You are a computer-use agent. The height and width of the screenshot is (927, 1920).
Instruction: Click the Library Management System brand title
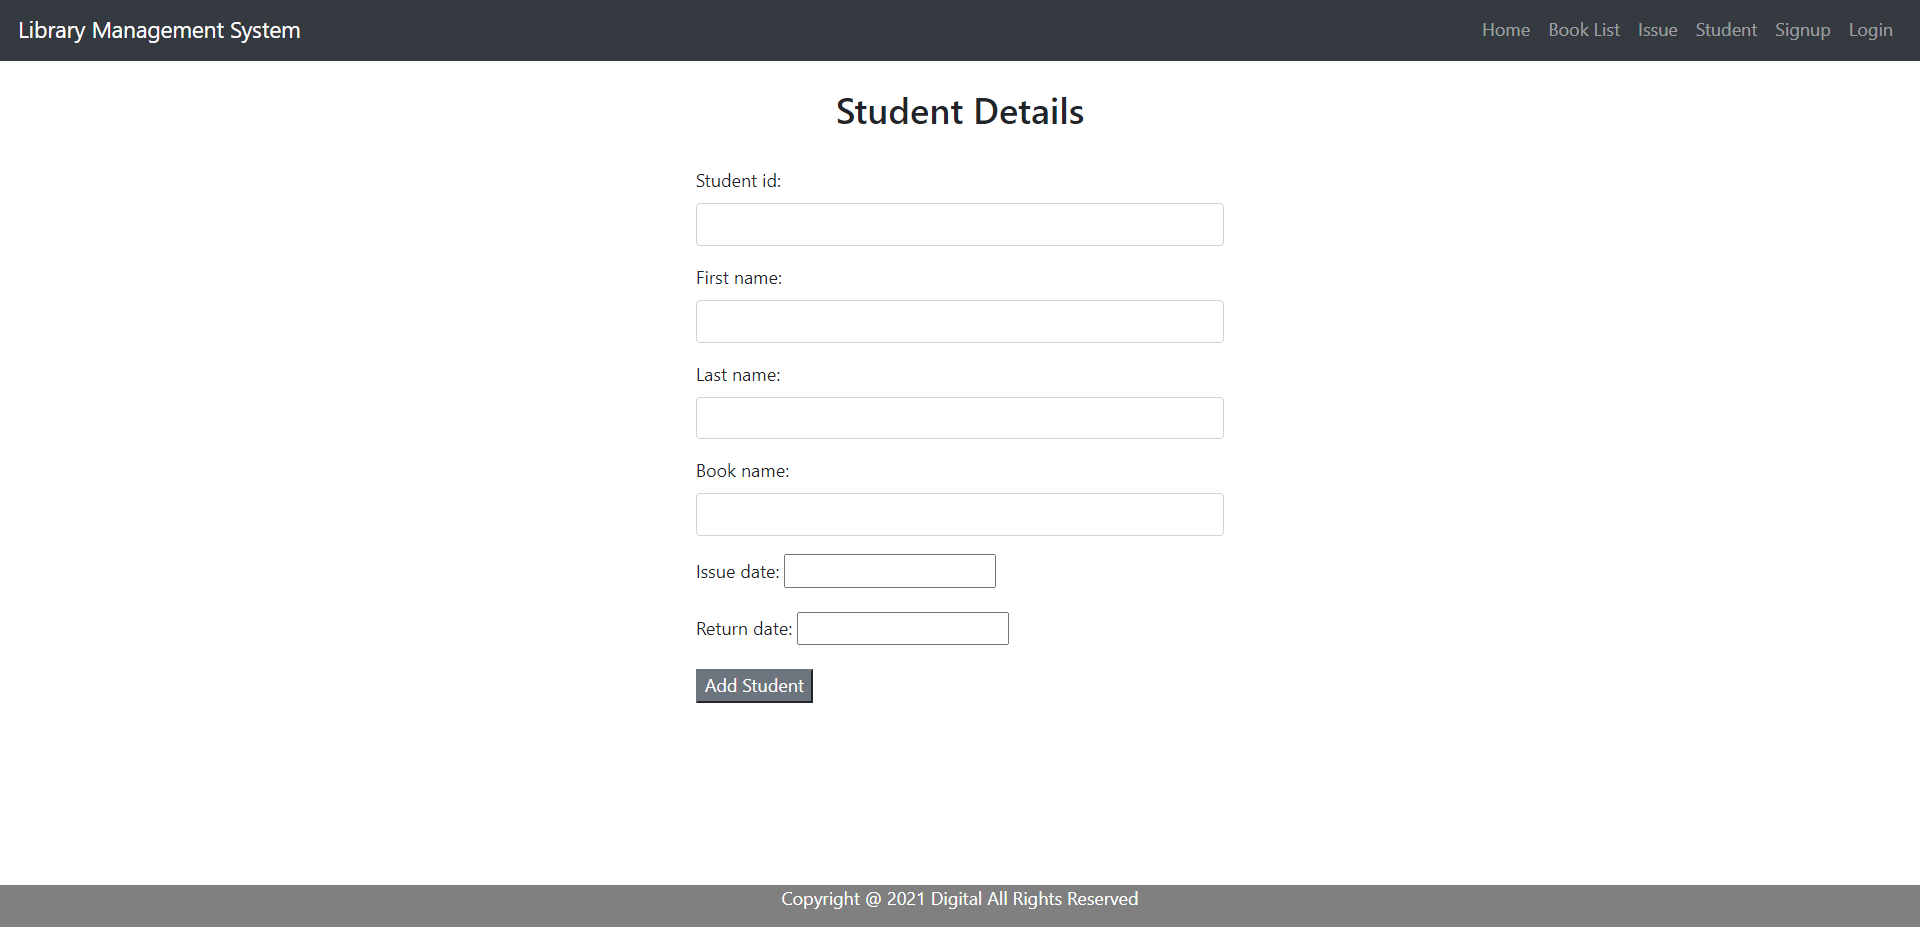click(x=160, y=30)
